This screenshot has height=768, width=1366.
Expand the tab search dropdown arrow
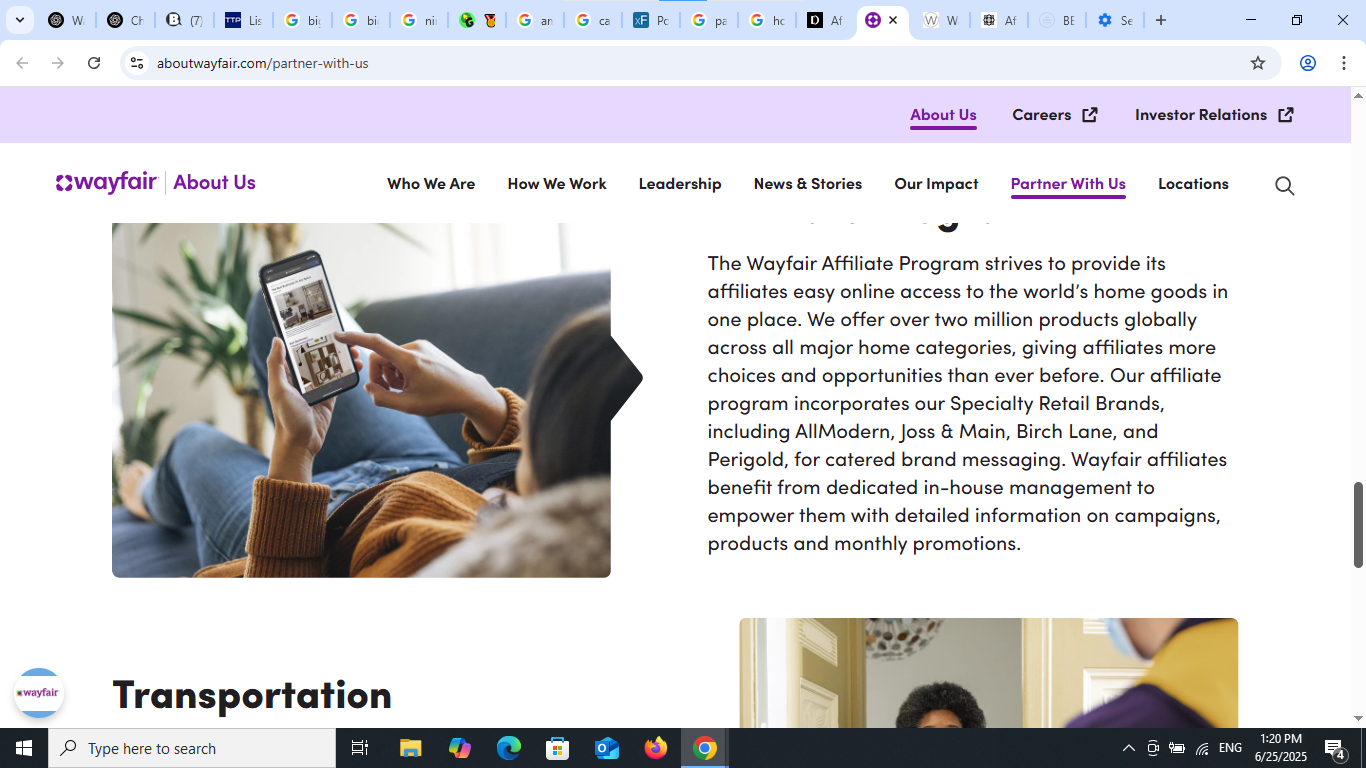pos(19,20)
